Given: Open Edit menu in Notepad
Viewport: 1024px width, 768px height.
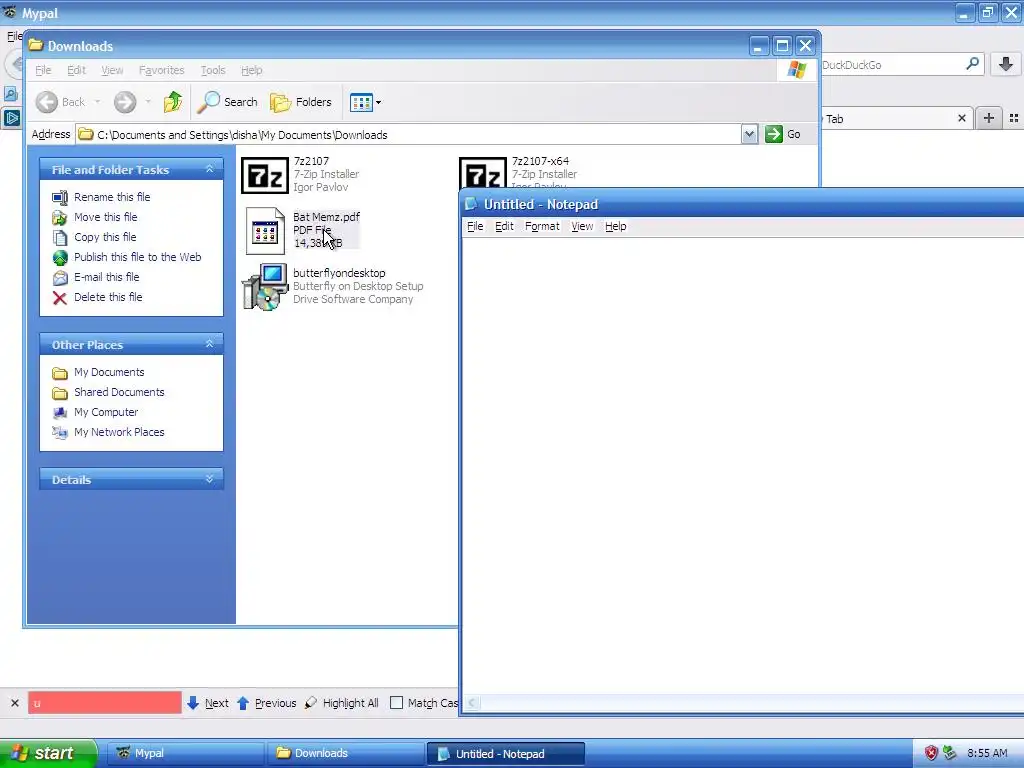Looking at the screenshot, I should [x=504, y=226].
